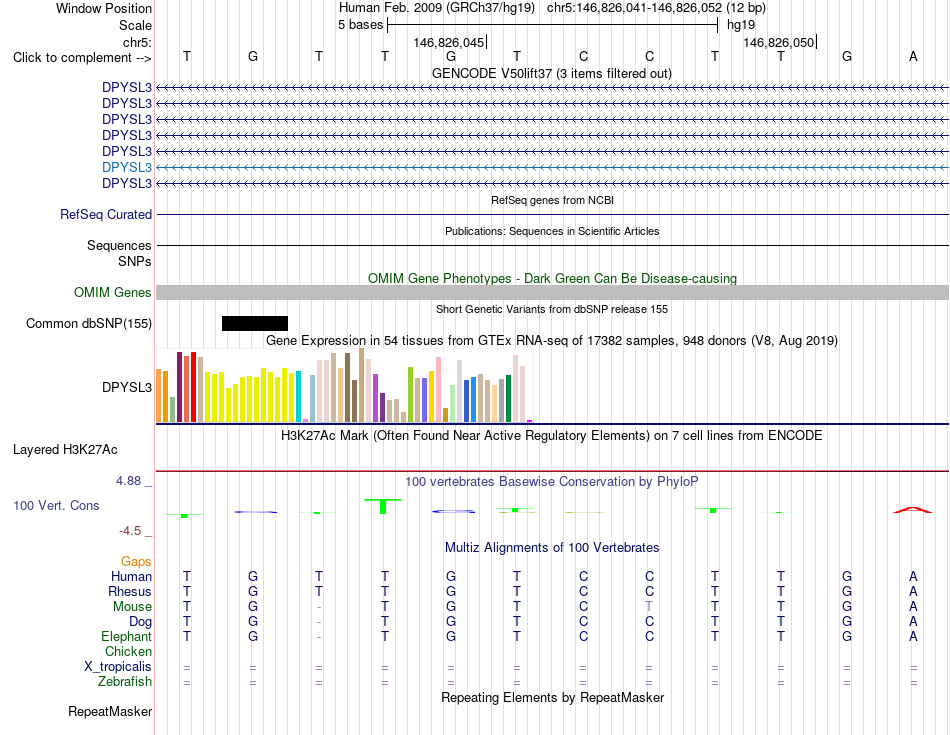
Task: Open the OMIM Gene Phenotypes track title
Action: coord(552,278)
